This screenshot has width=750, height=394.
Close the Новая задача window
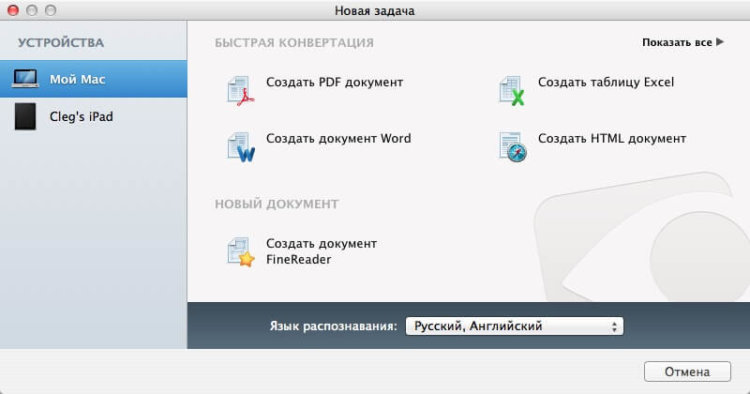(13, 10)
